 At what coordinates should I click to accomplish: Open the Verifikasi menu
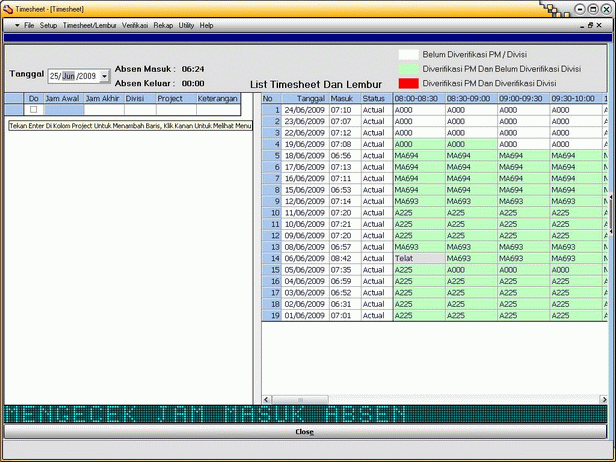coord(135,24)
